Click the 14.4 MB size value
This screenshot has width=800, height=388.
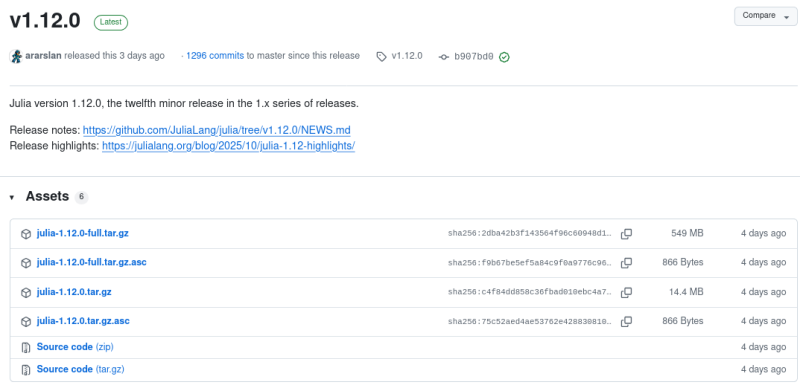(686, 292)
